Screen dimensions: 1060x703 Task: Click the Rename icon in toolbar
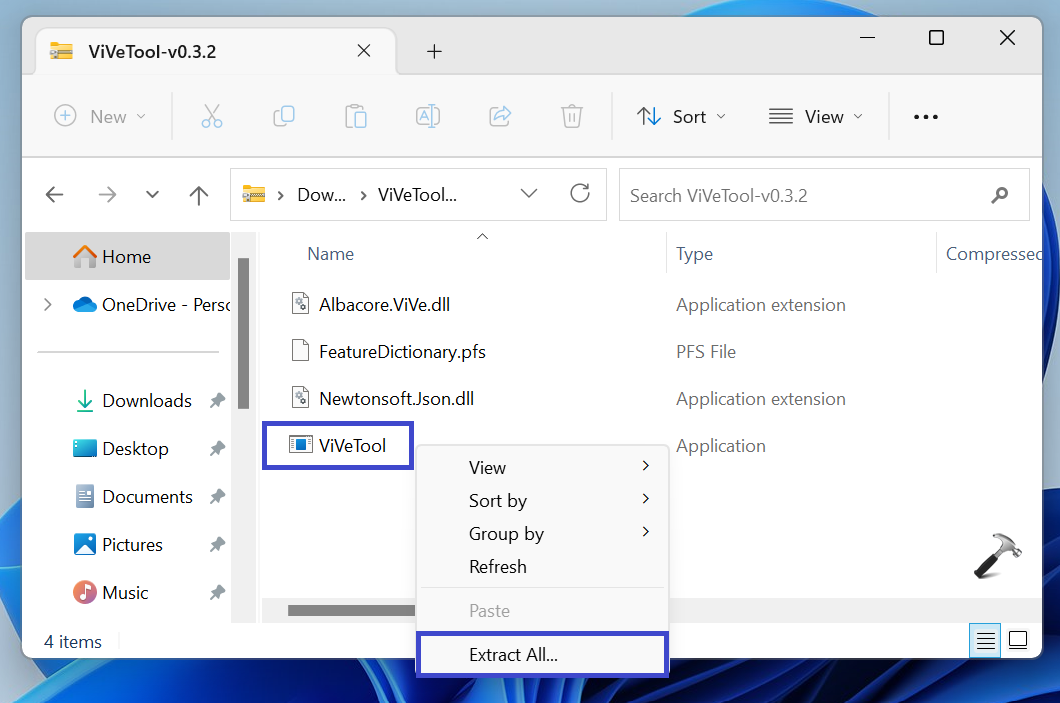[x=428, y=116]
